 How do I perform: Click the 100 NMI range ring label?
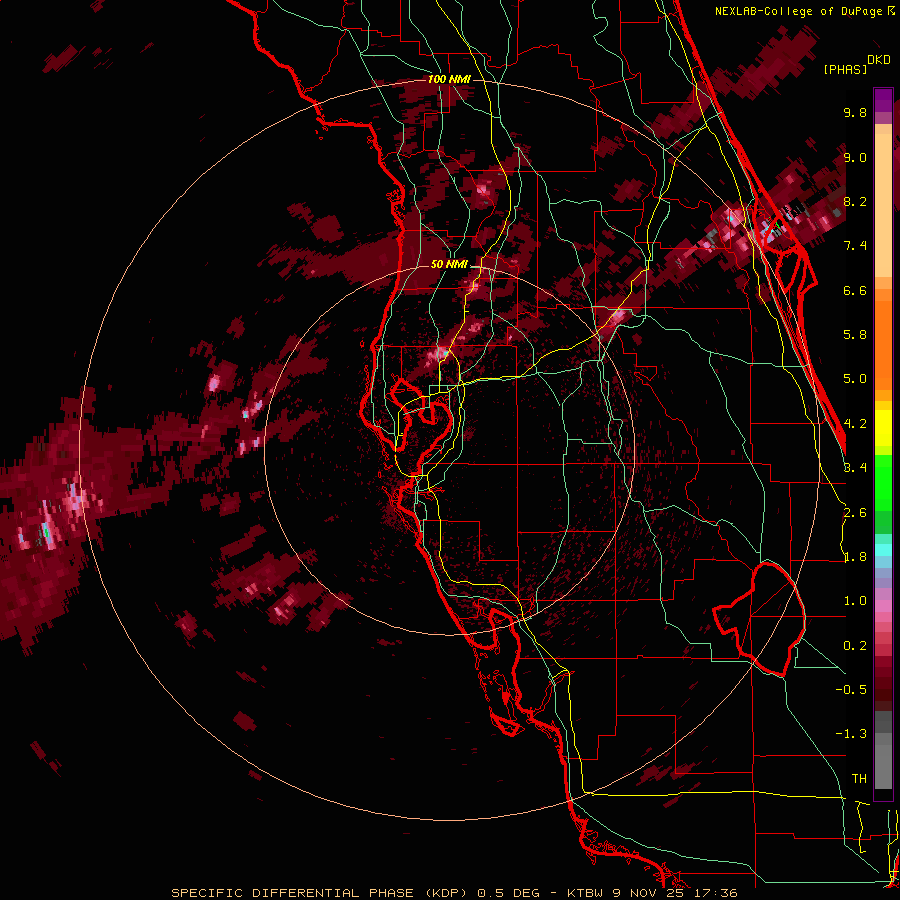(x=449, y=79)
